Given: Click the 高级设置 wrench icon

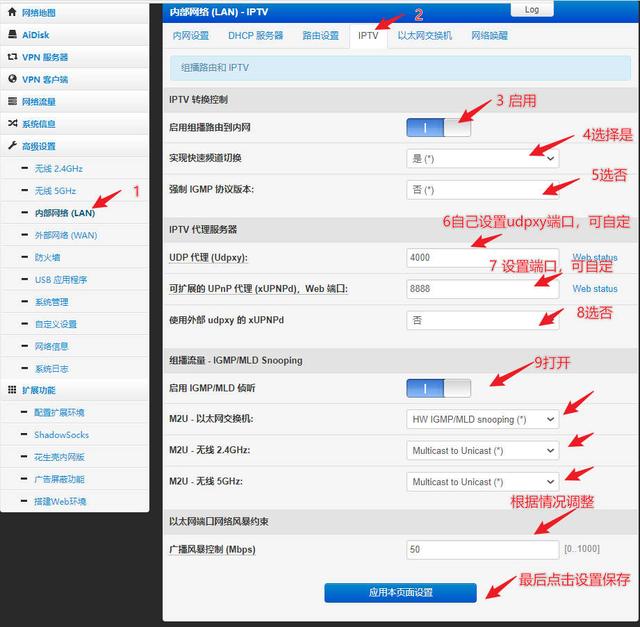Looking at the screenshot, I should (13, 146).
